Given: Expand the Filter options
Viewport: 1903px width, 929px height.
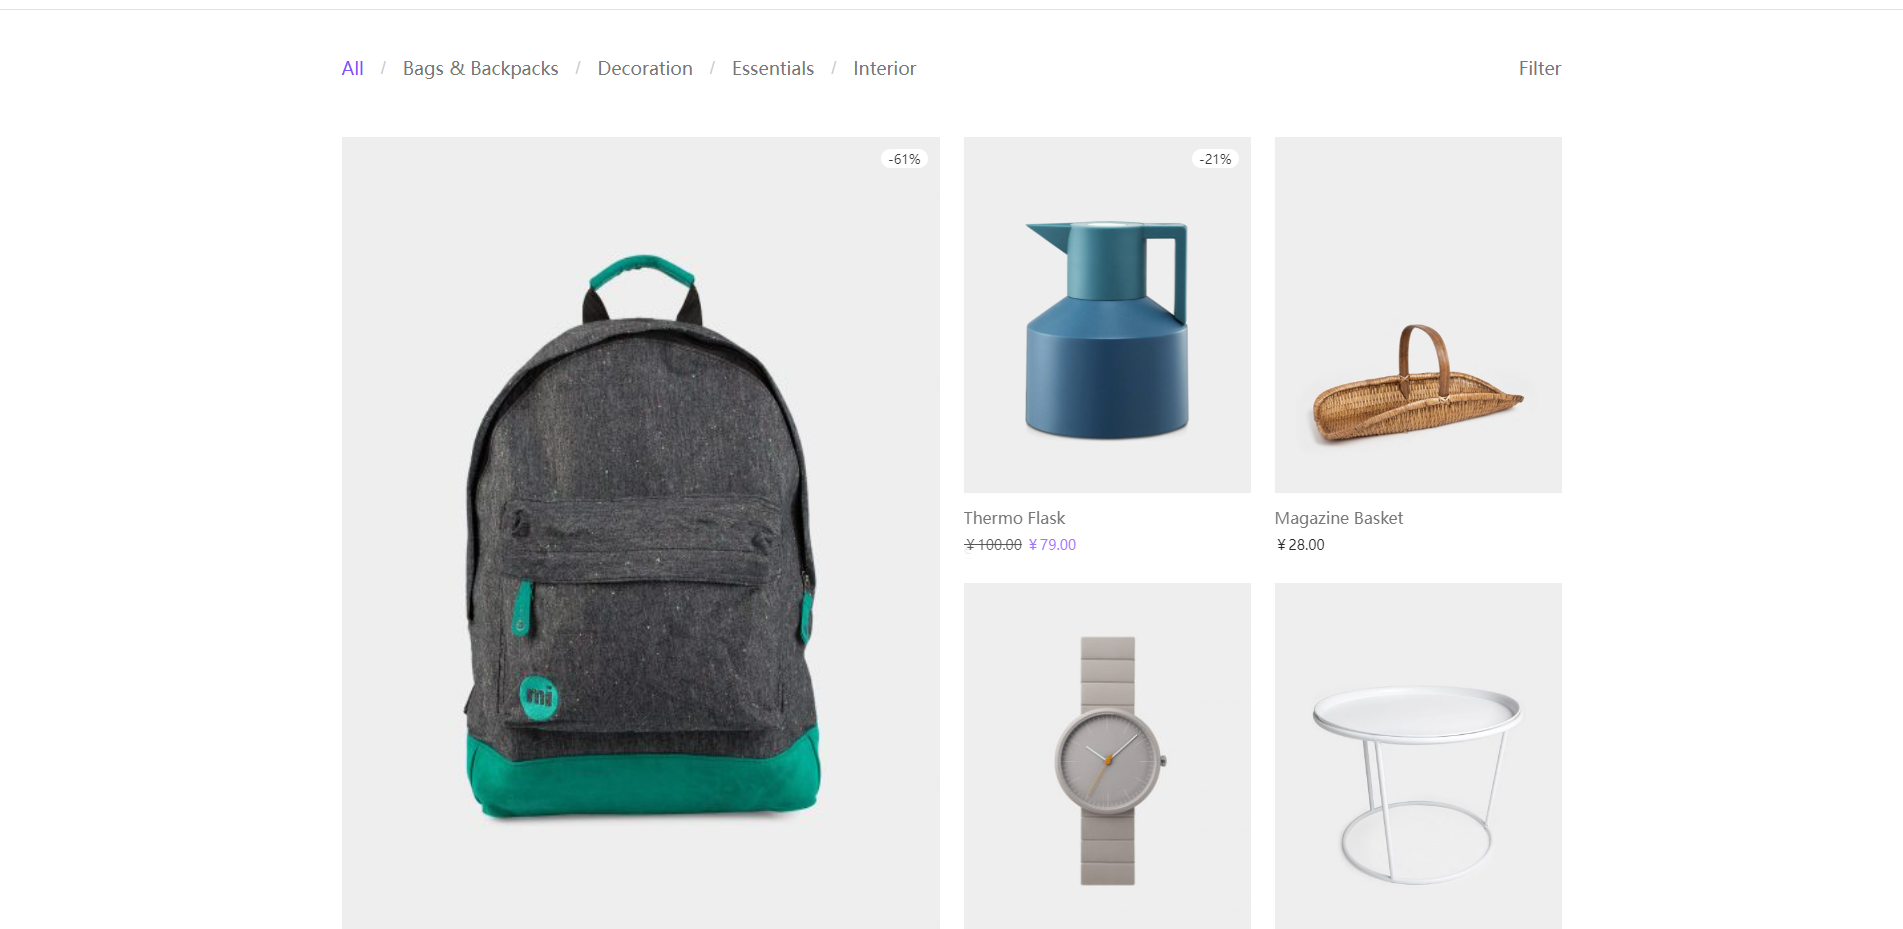Looking at the screenshot, I should point(1539,68).
